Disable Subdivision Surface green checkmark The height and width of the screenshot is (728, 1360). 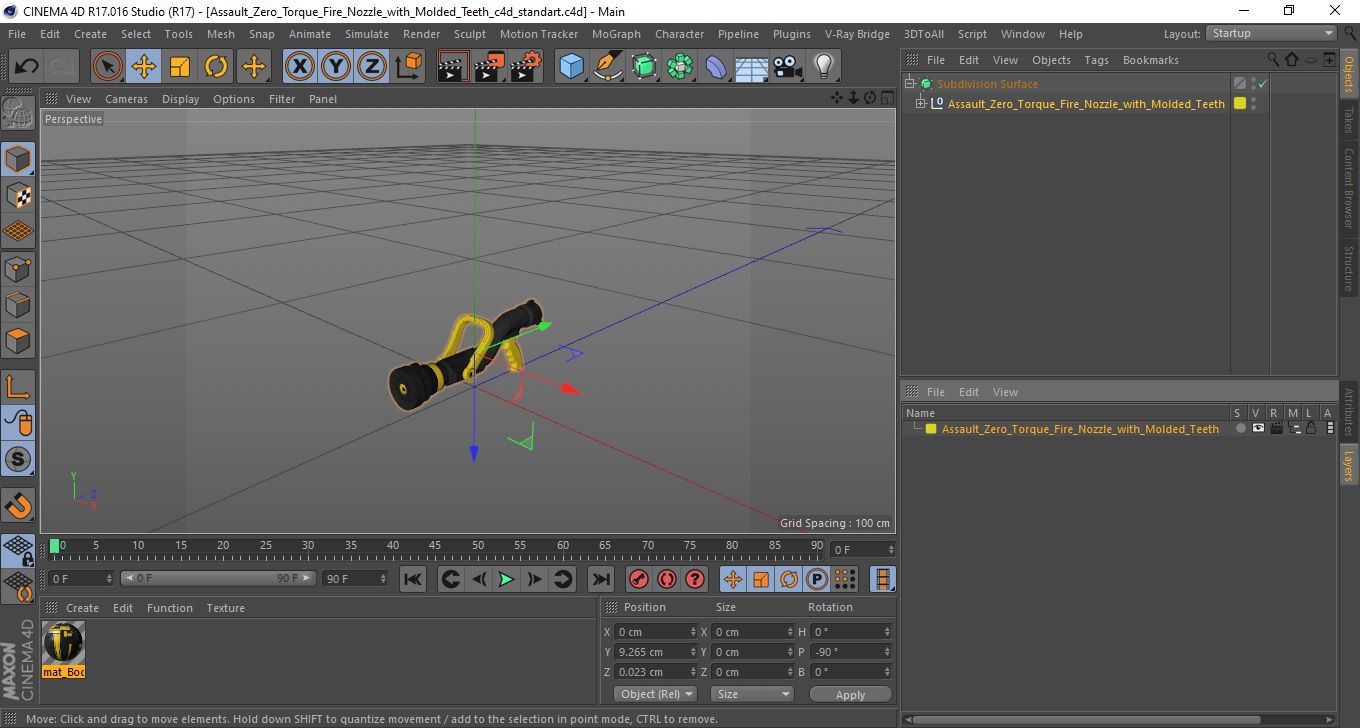click(1263, 84)
